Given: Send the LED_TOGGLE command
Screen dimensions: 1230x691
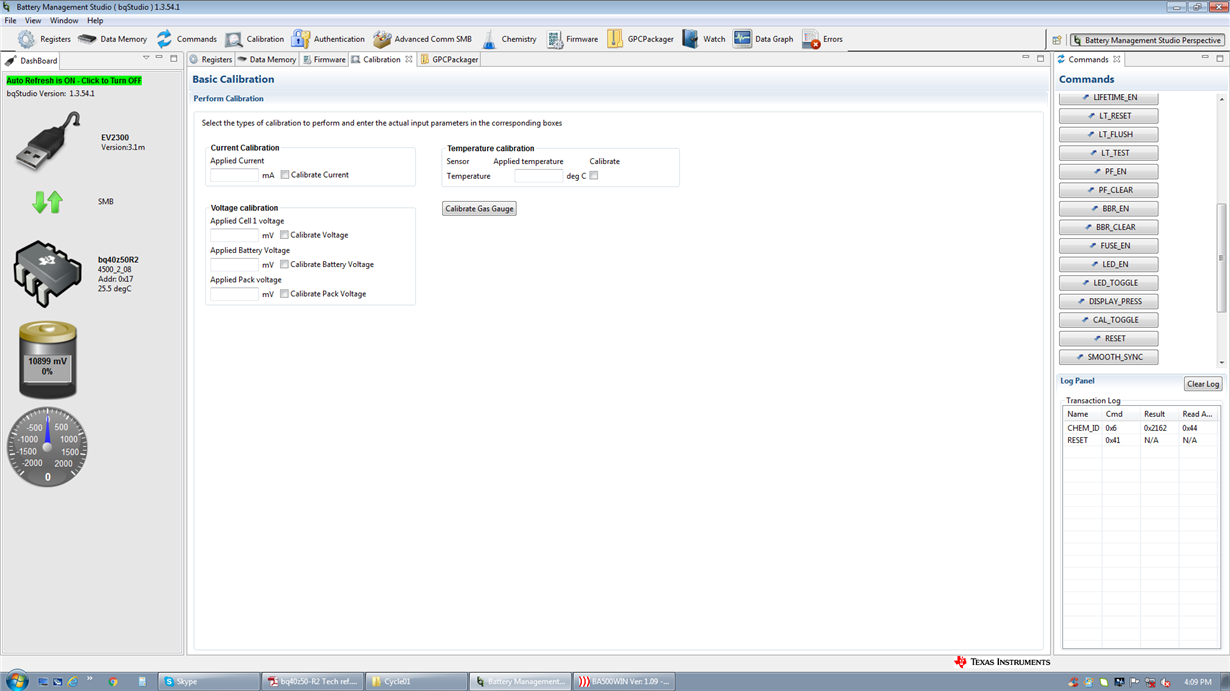Looking at the screenshot, I should pos(1109,283).
